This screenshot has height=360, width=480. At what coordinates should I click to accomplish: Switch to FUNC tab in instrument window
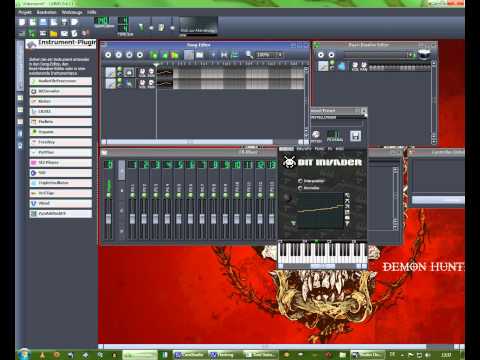319,149
